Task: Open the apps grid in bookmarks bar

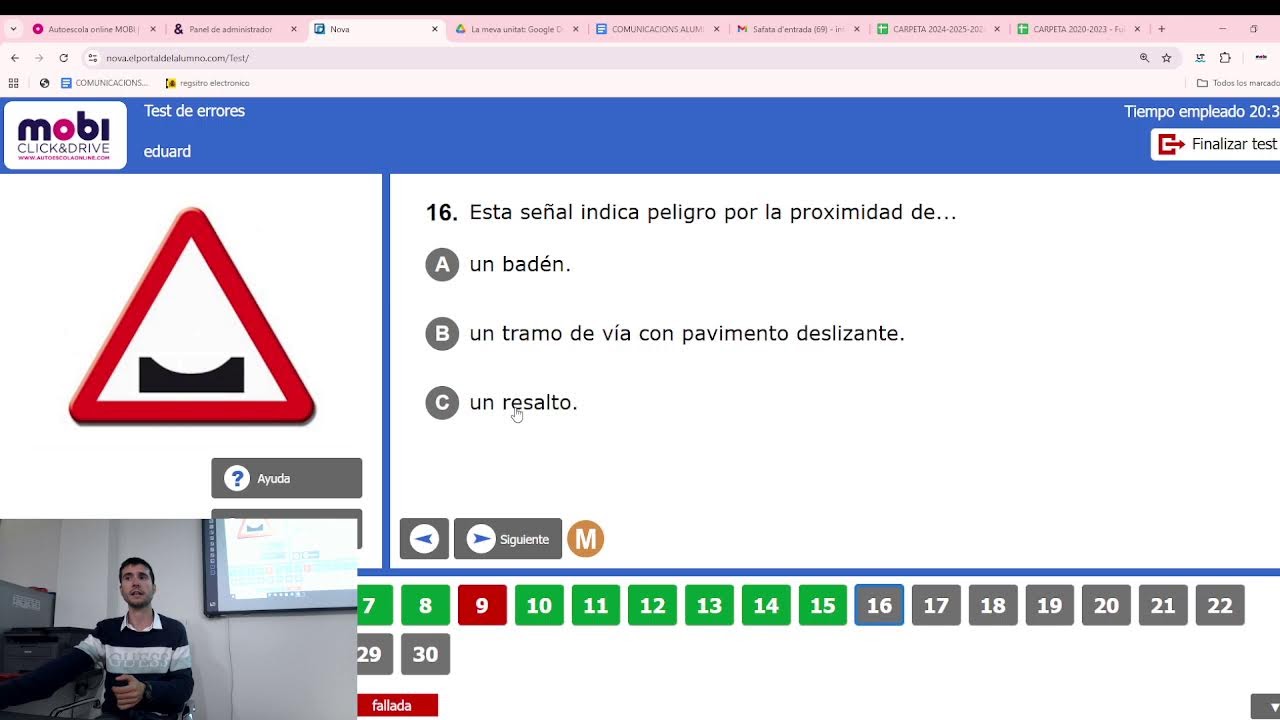Action: [x=14, y=83]
